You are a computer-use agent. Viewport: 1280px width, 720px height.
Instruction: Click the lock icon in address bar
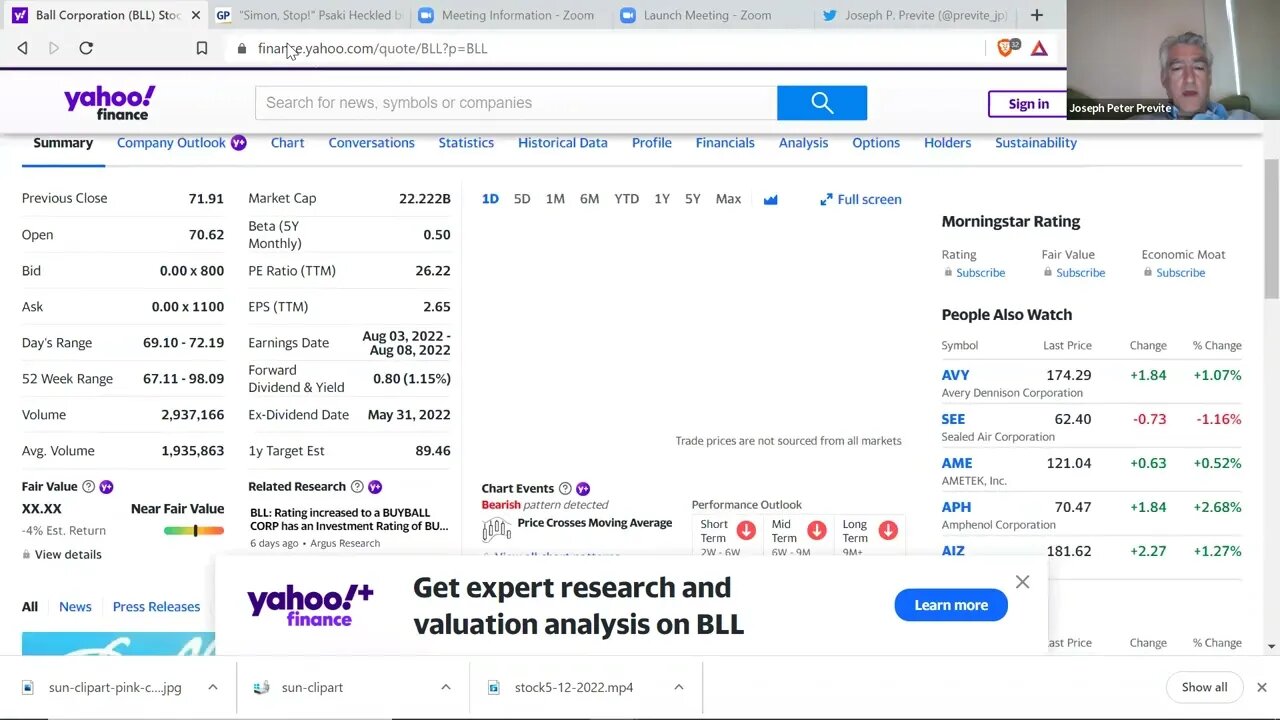[241, 48]
